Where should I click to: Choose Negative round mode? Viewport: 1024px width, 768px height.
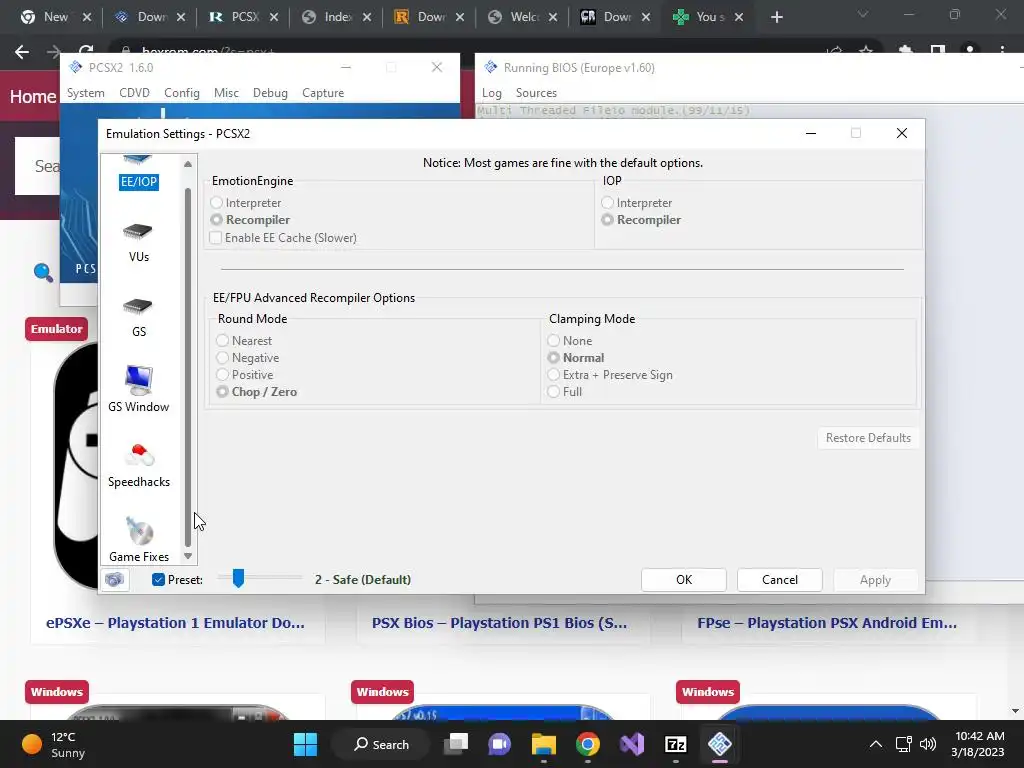[x=223, y=357]
